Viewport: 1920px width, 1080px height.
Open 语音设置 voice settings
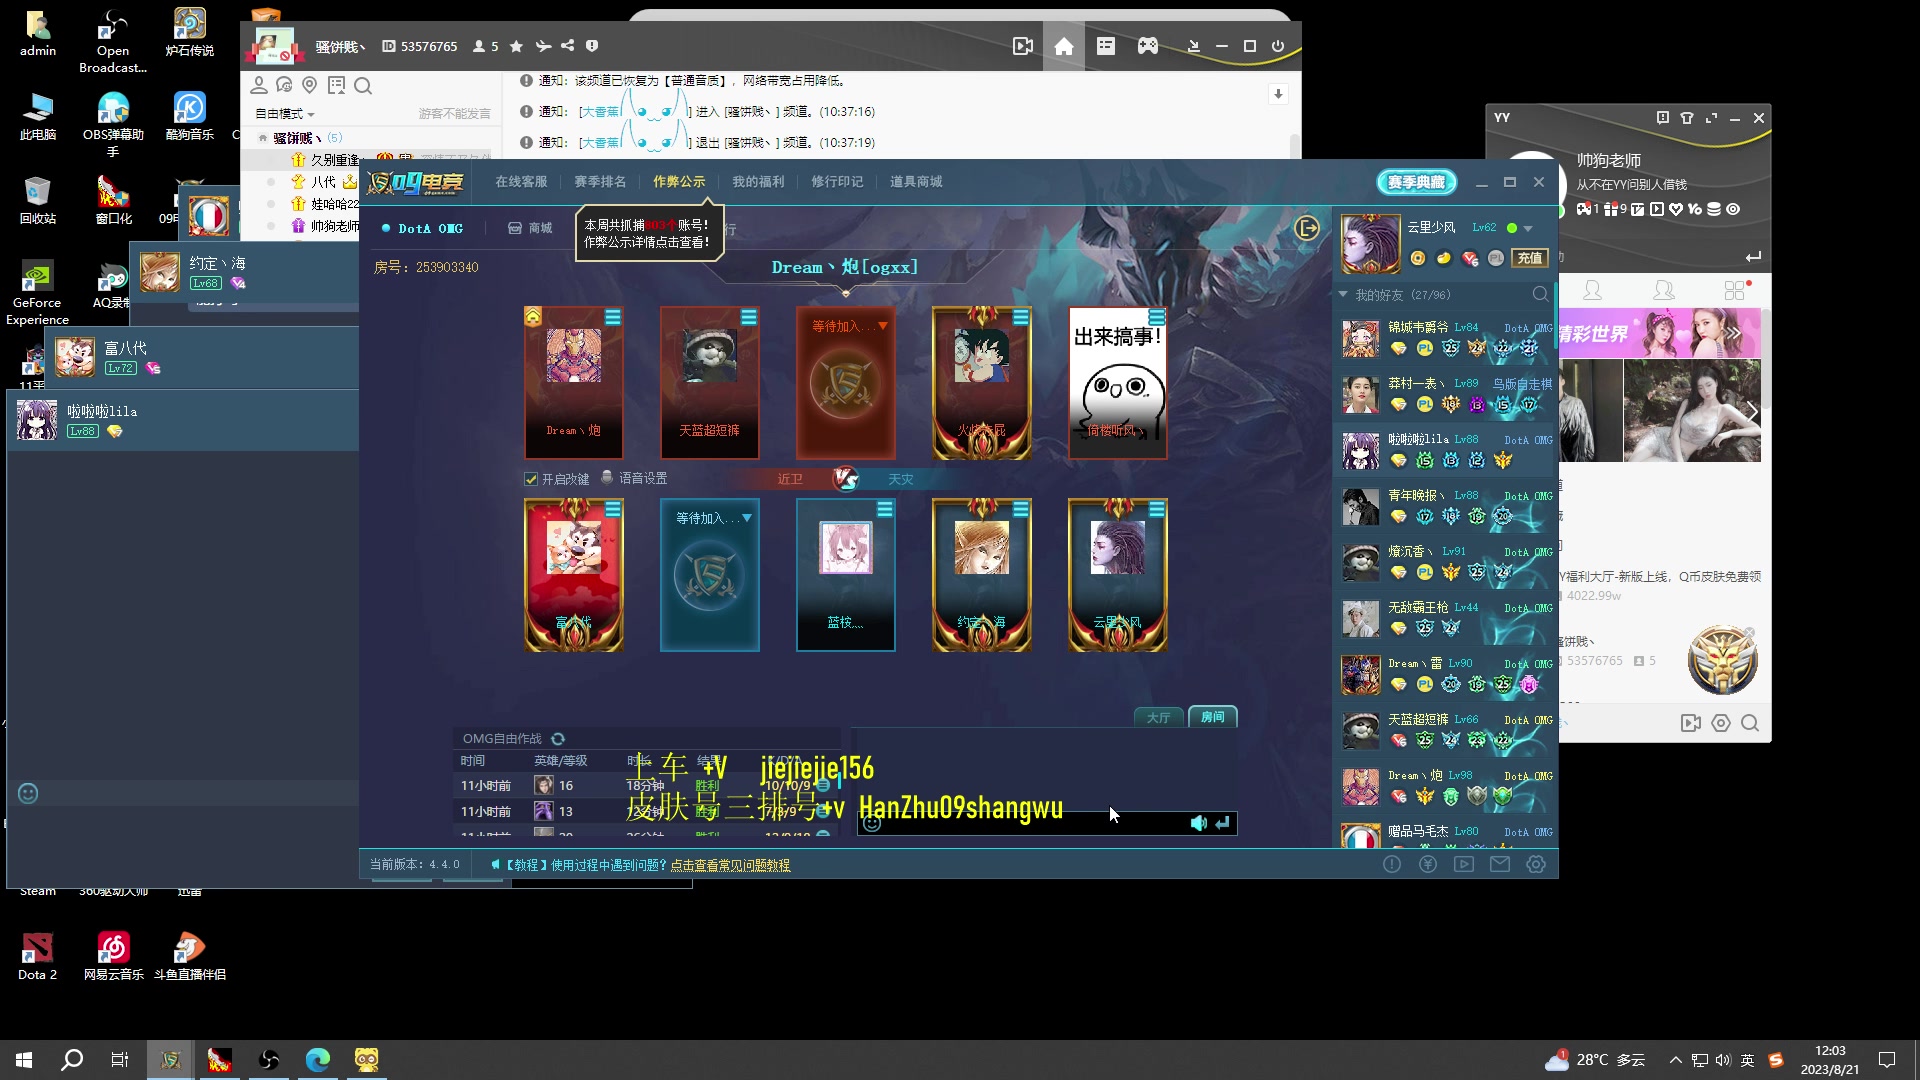click(642, 479)
